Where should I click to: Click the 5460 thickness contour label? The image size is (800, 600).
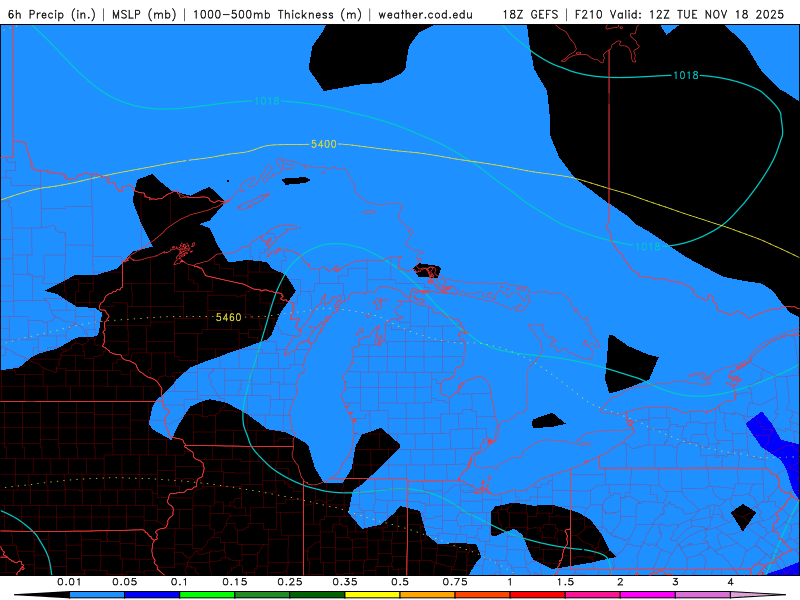point(229,317)
